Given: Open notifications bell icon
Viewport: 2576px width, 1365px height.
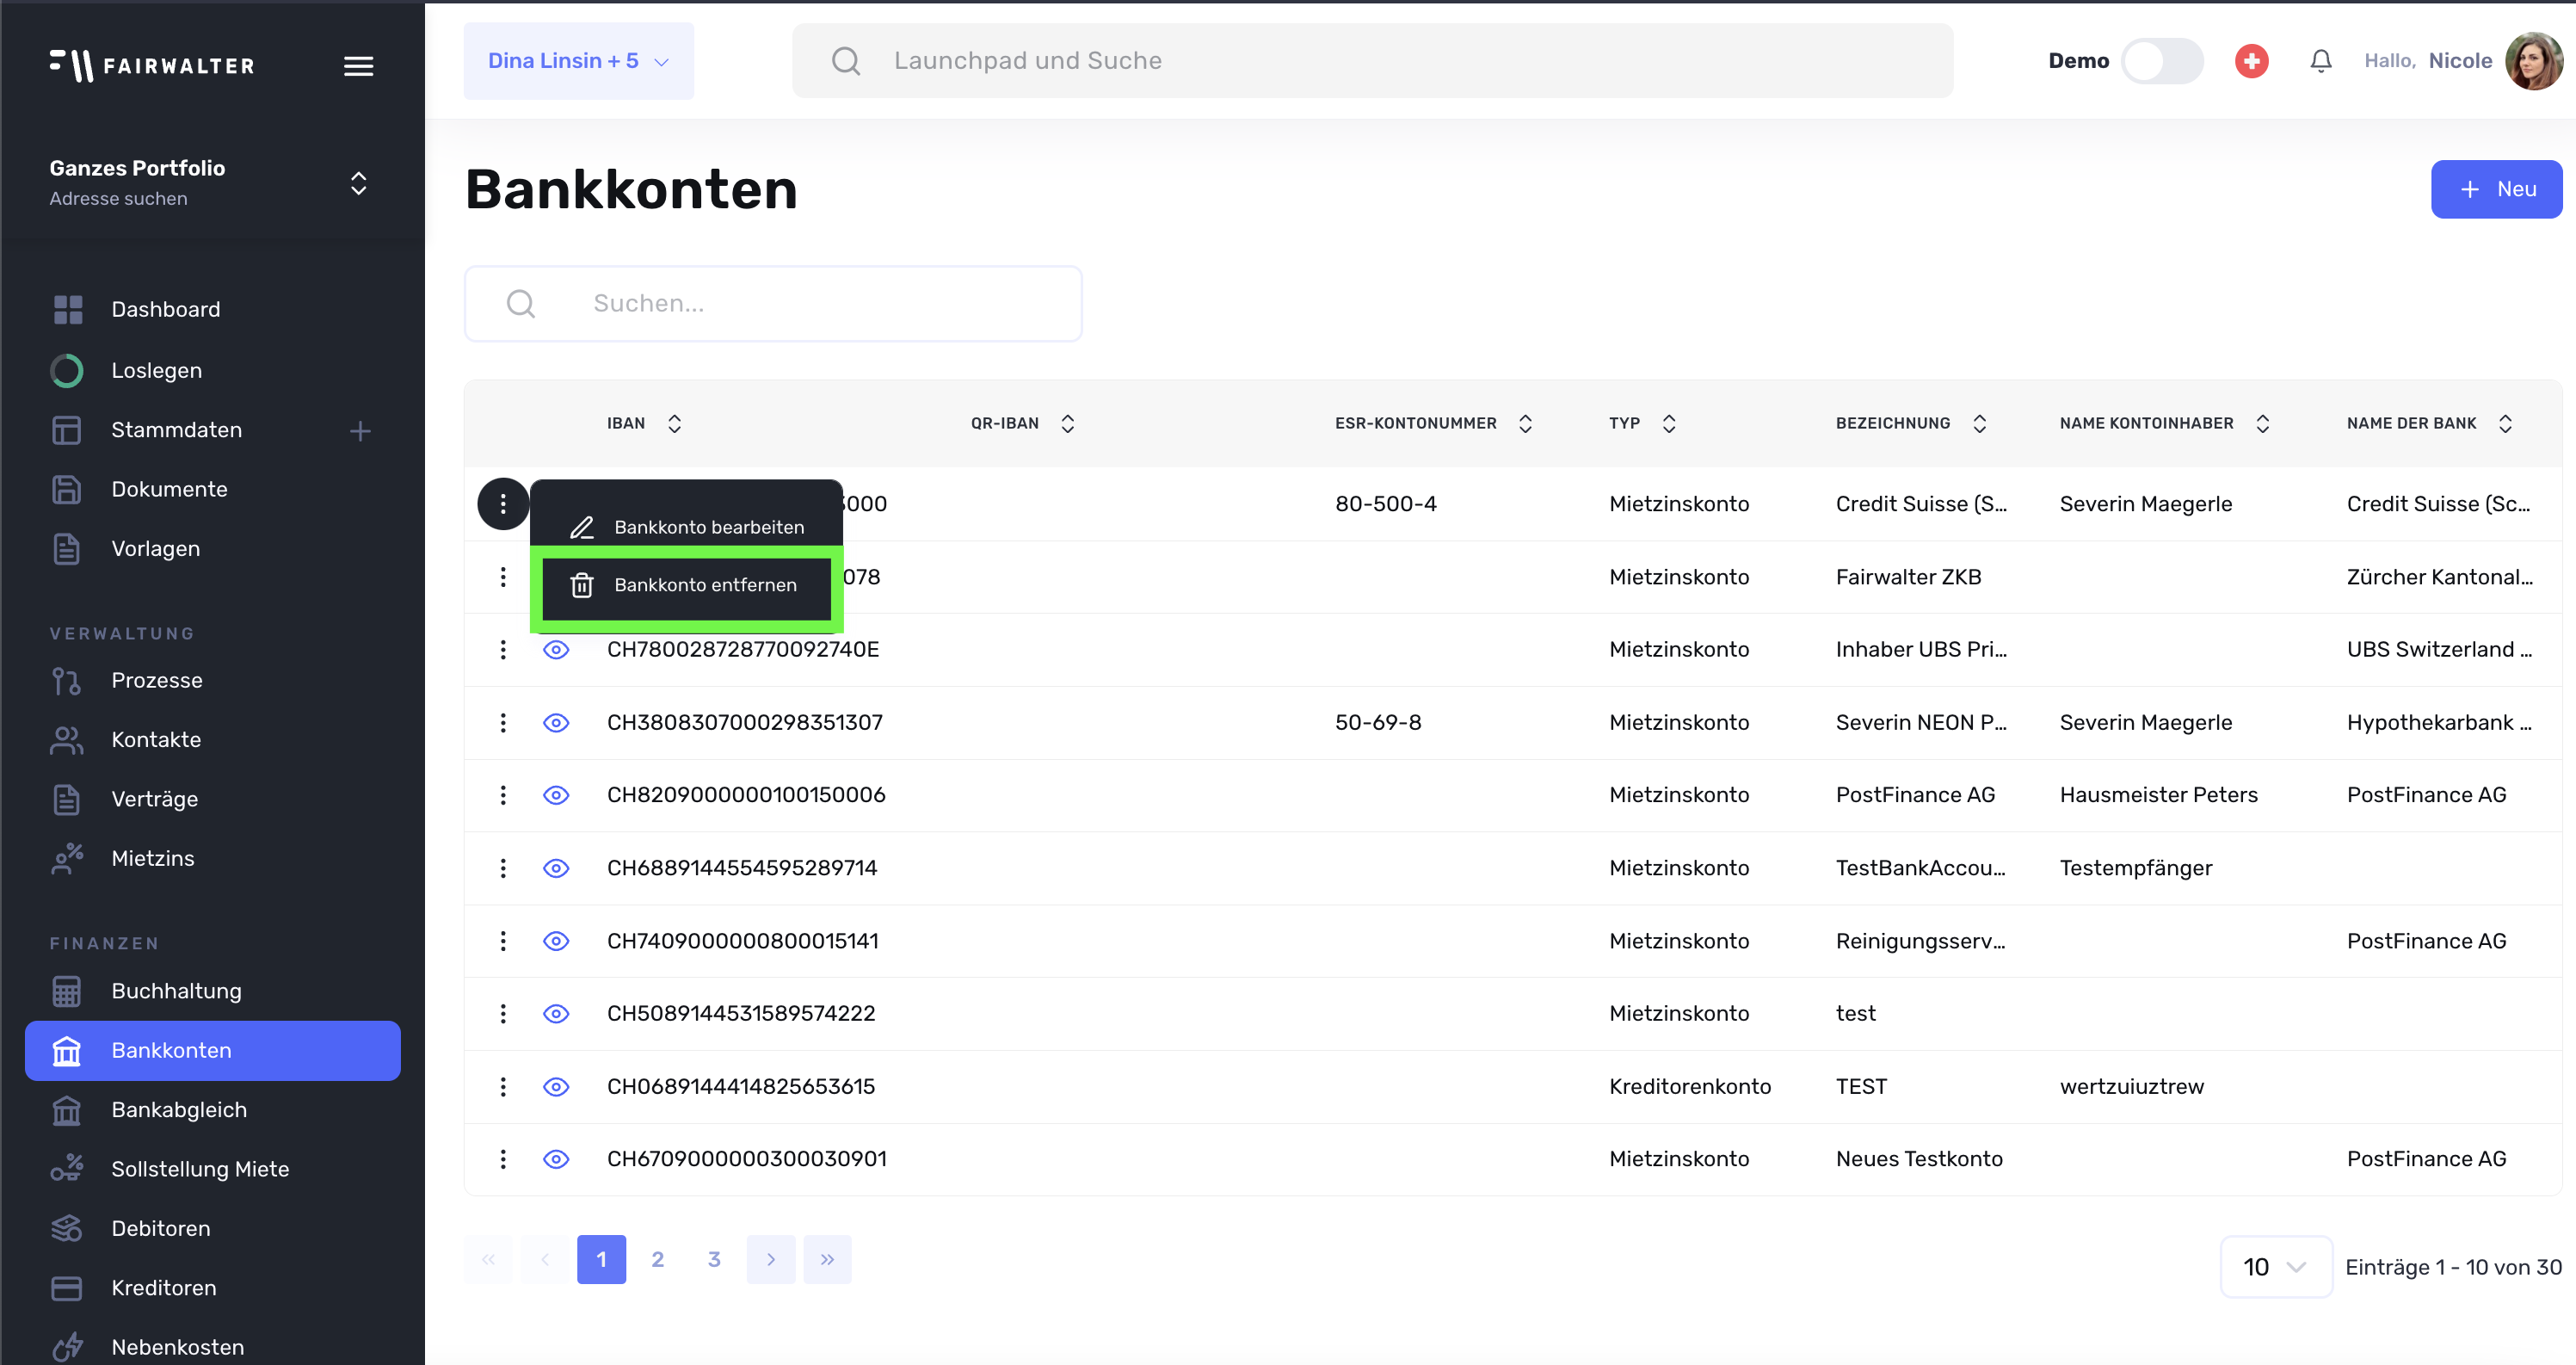Looking at the screenshot, I should coord(2320,61).
